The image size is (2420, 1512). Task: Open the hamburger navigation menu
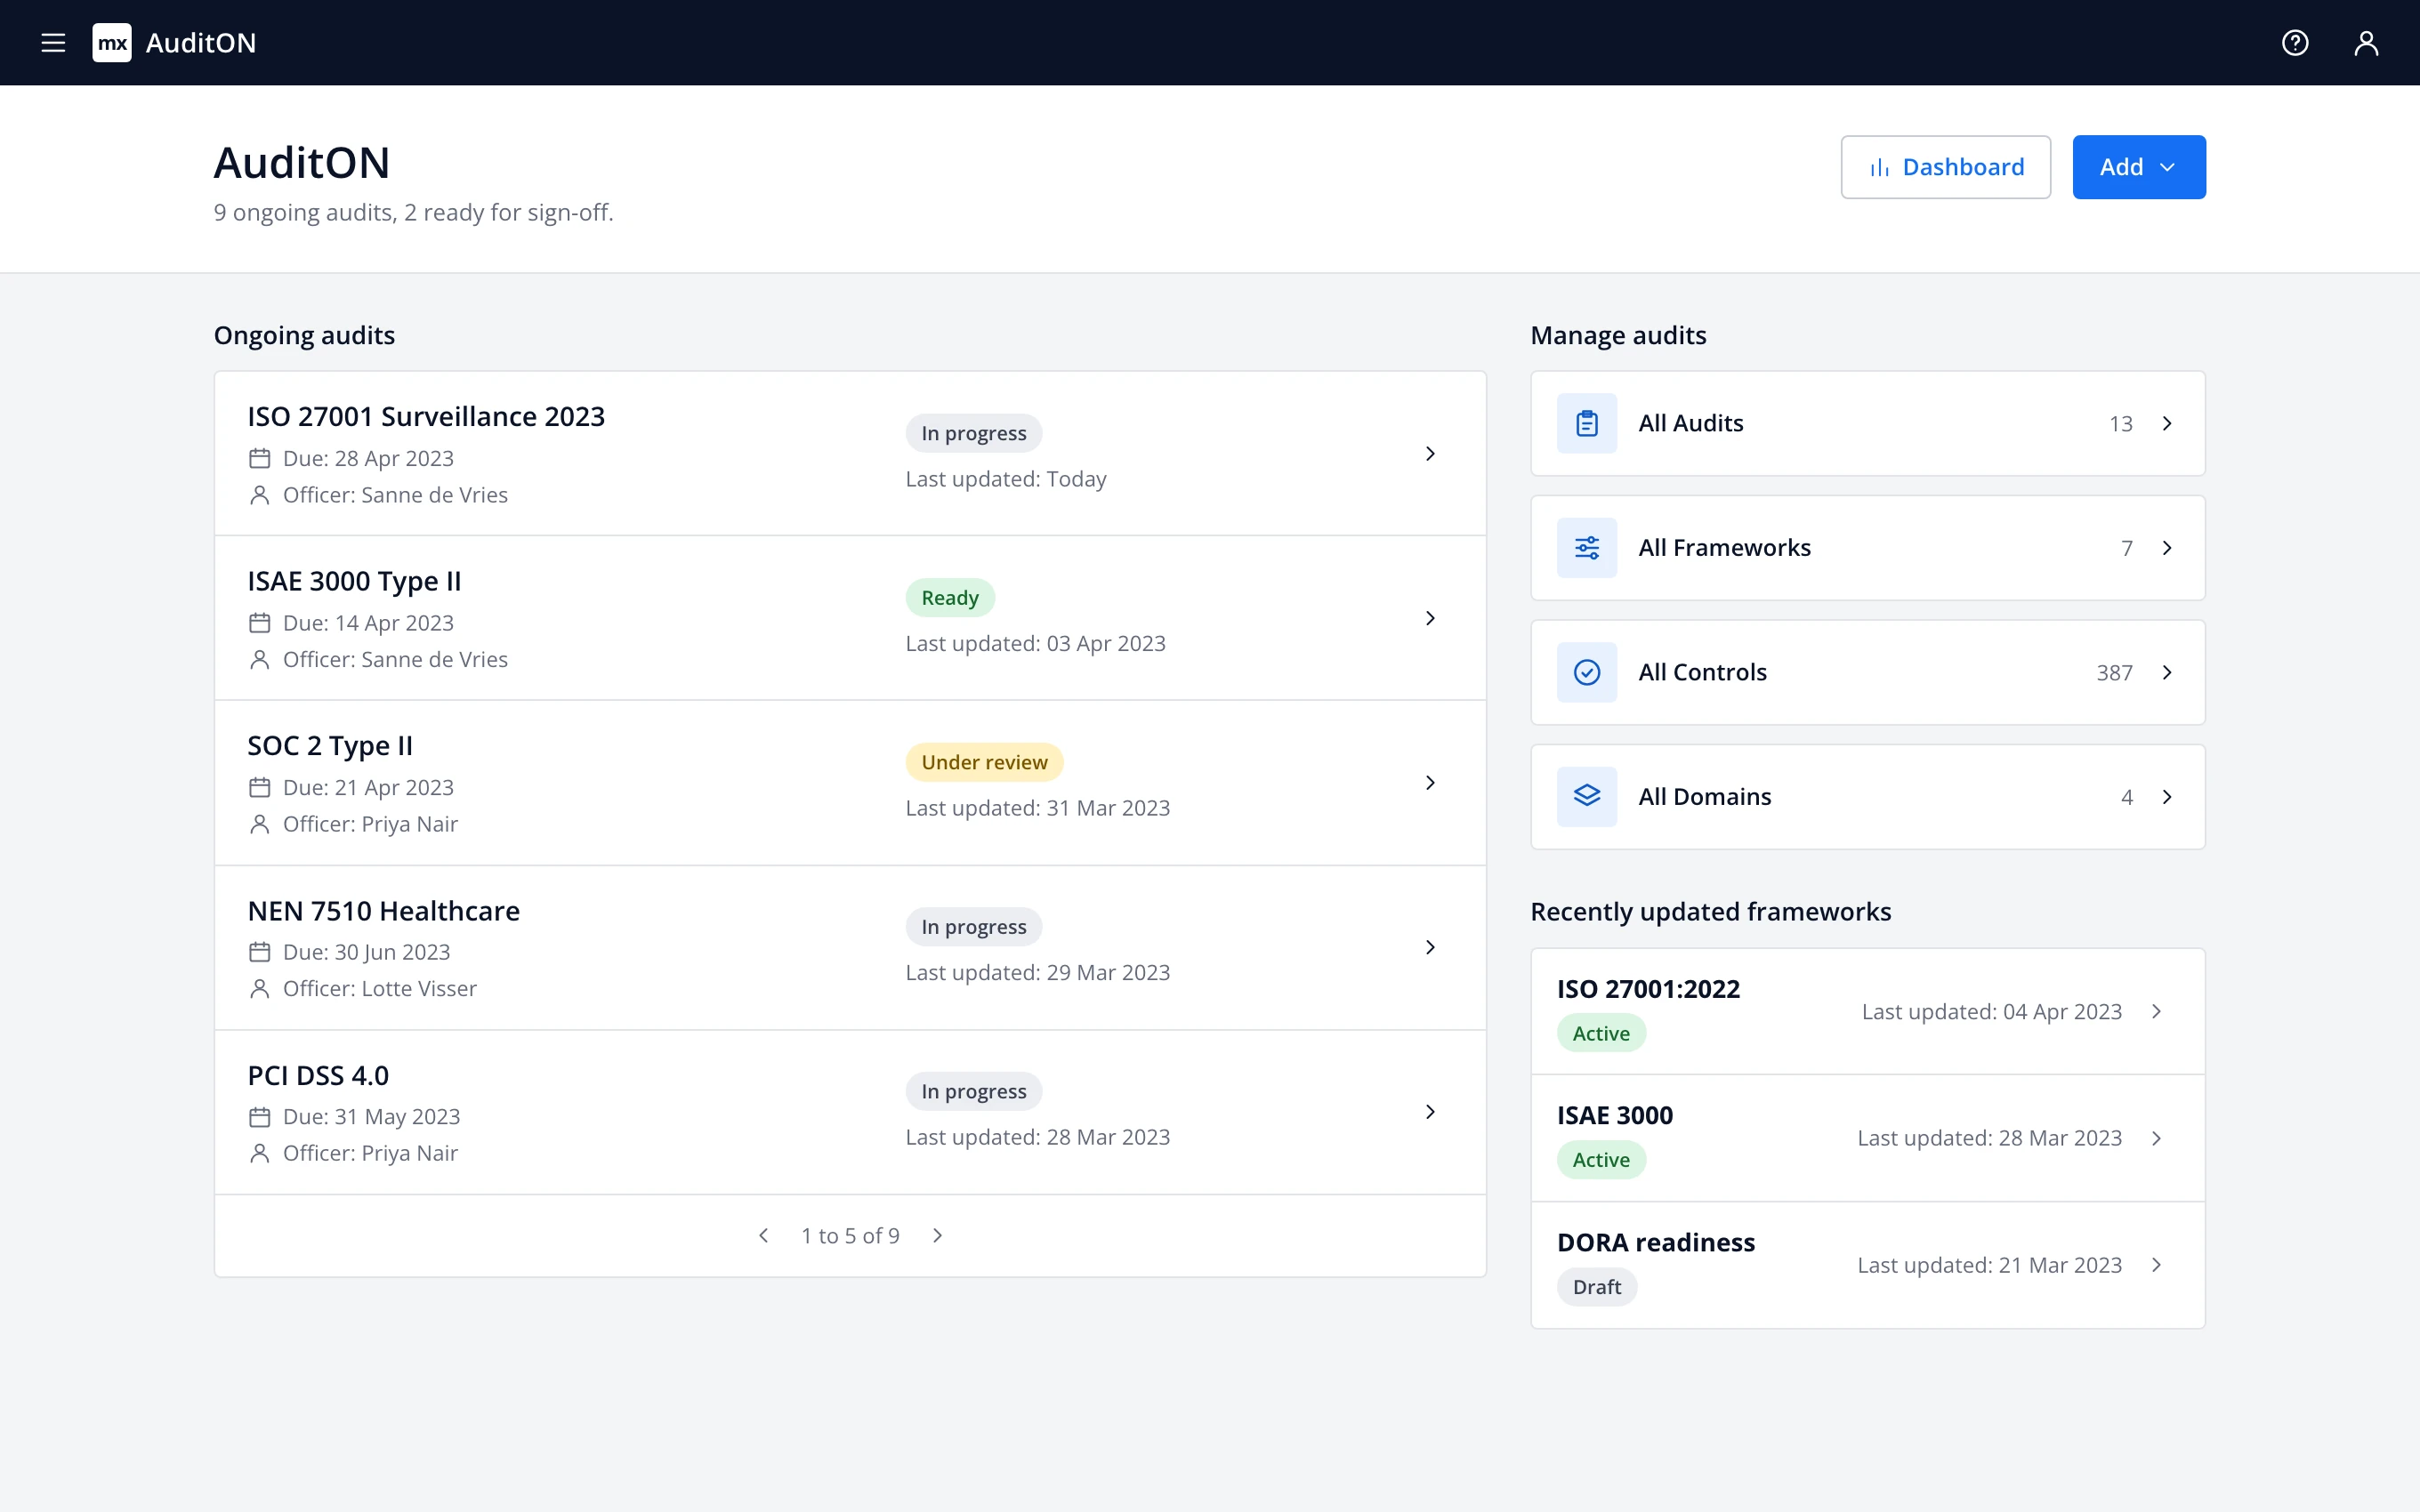click(x=53, y=43)
